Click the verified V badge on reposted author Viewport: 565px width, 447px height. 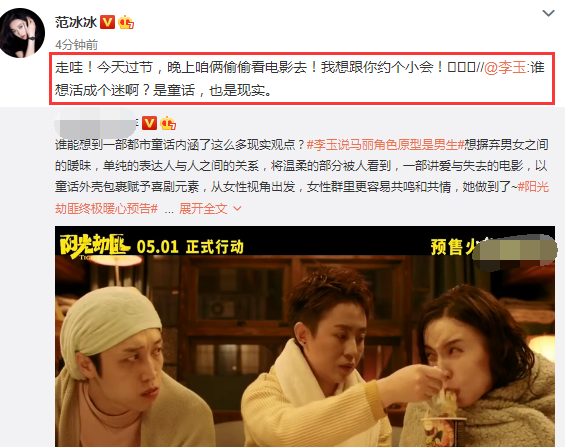[149, 123]
